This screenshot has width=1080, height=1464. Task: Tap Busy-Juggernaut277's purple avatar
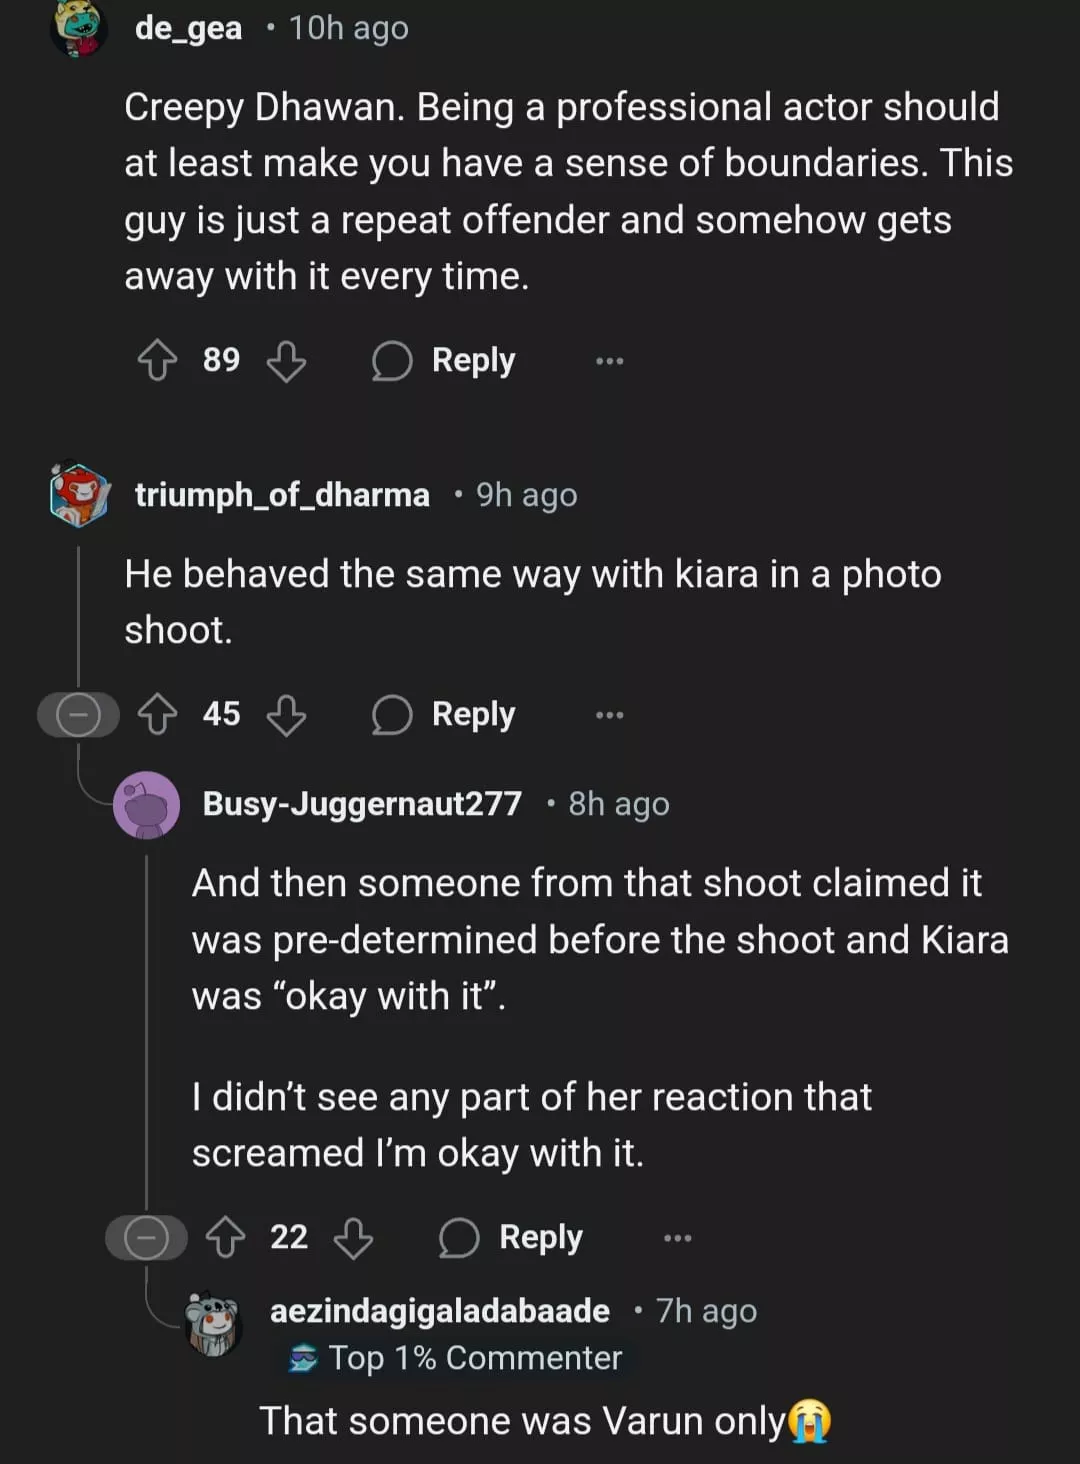(x=147, y=804)
